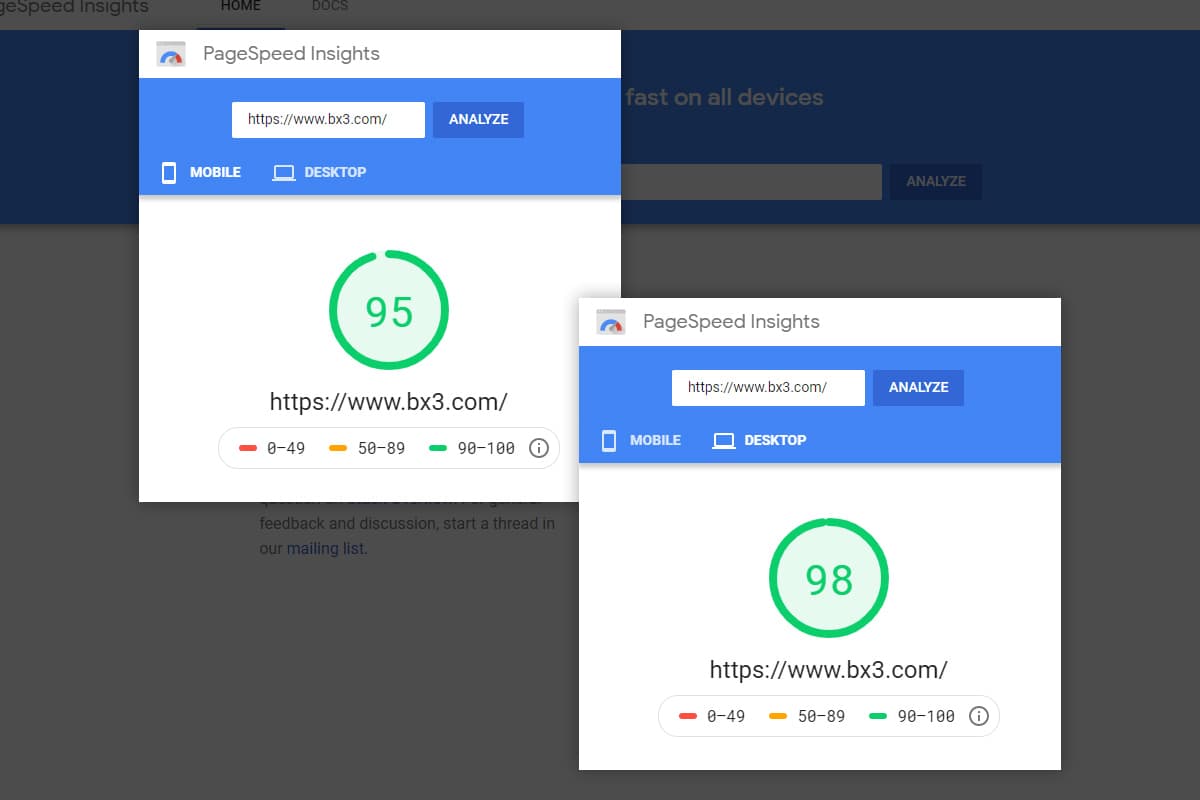The image size is (1200, 800).
Task: Click the URL field in the mobile panel
Action: click(328, 119)
